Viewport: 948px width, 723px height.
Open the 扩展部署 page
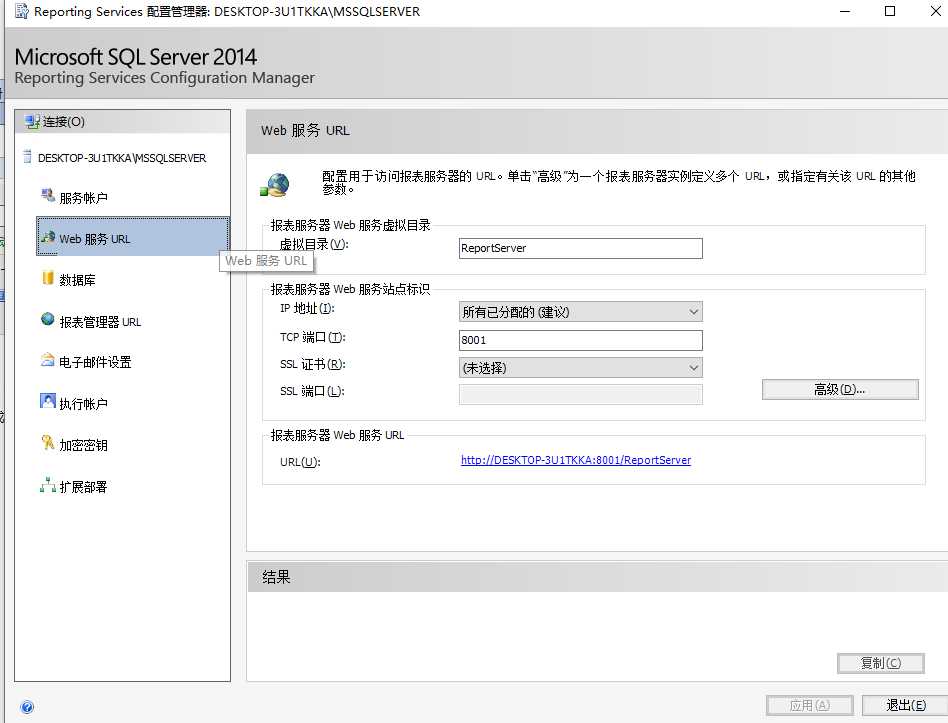(83, 487)
